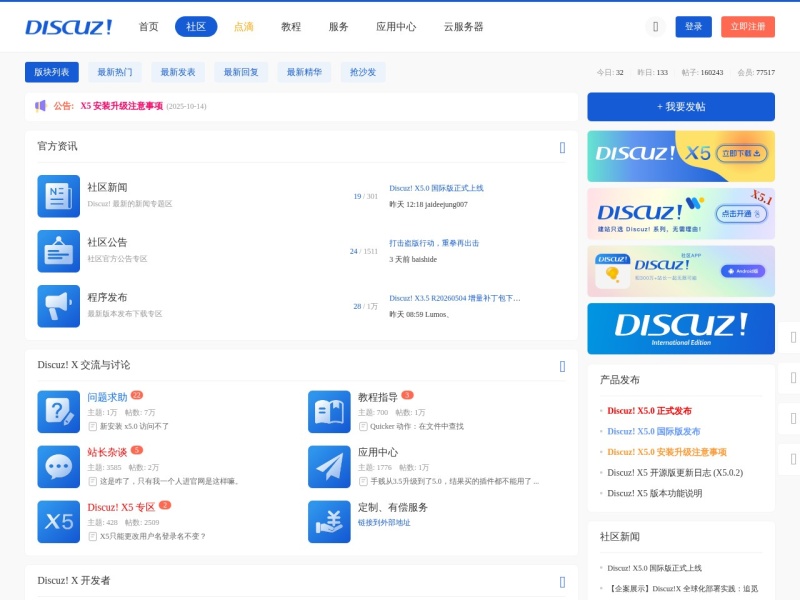800x600 pixels.
Task: Open Discuz! X5 版本功能说明 link
Action: click(x=655, y=493)
